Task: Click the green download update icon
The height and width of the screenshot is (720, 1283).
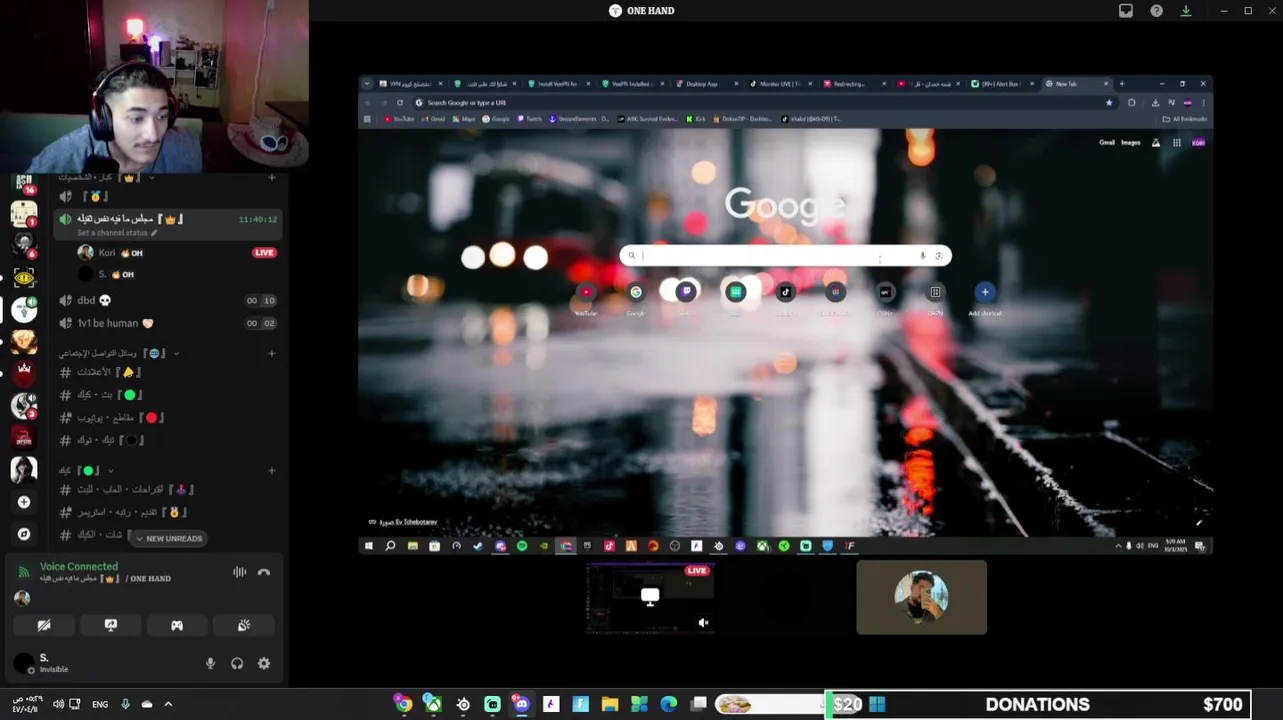Action: (x=1186, y=10)
